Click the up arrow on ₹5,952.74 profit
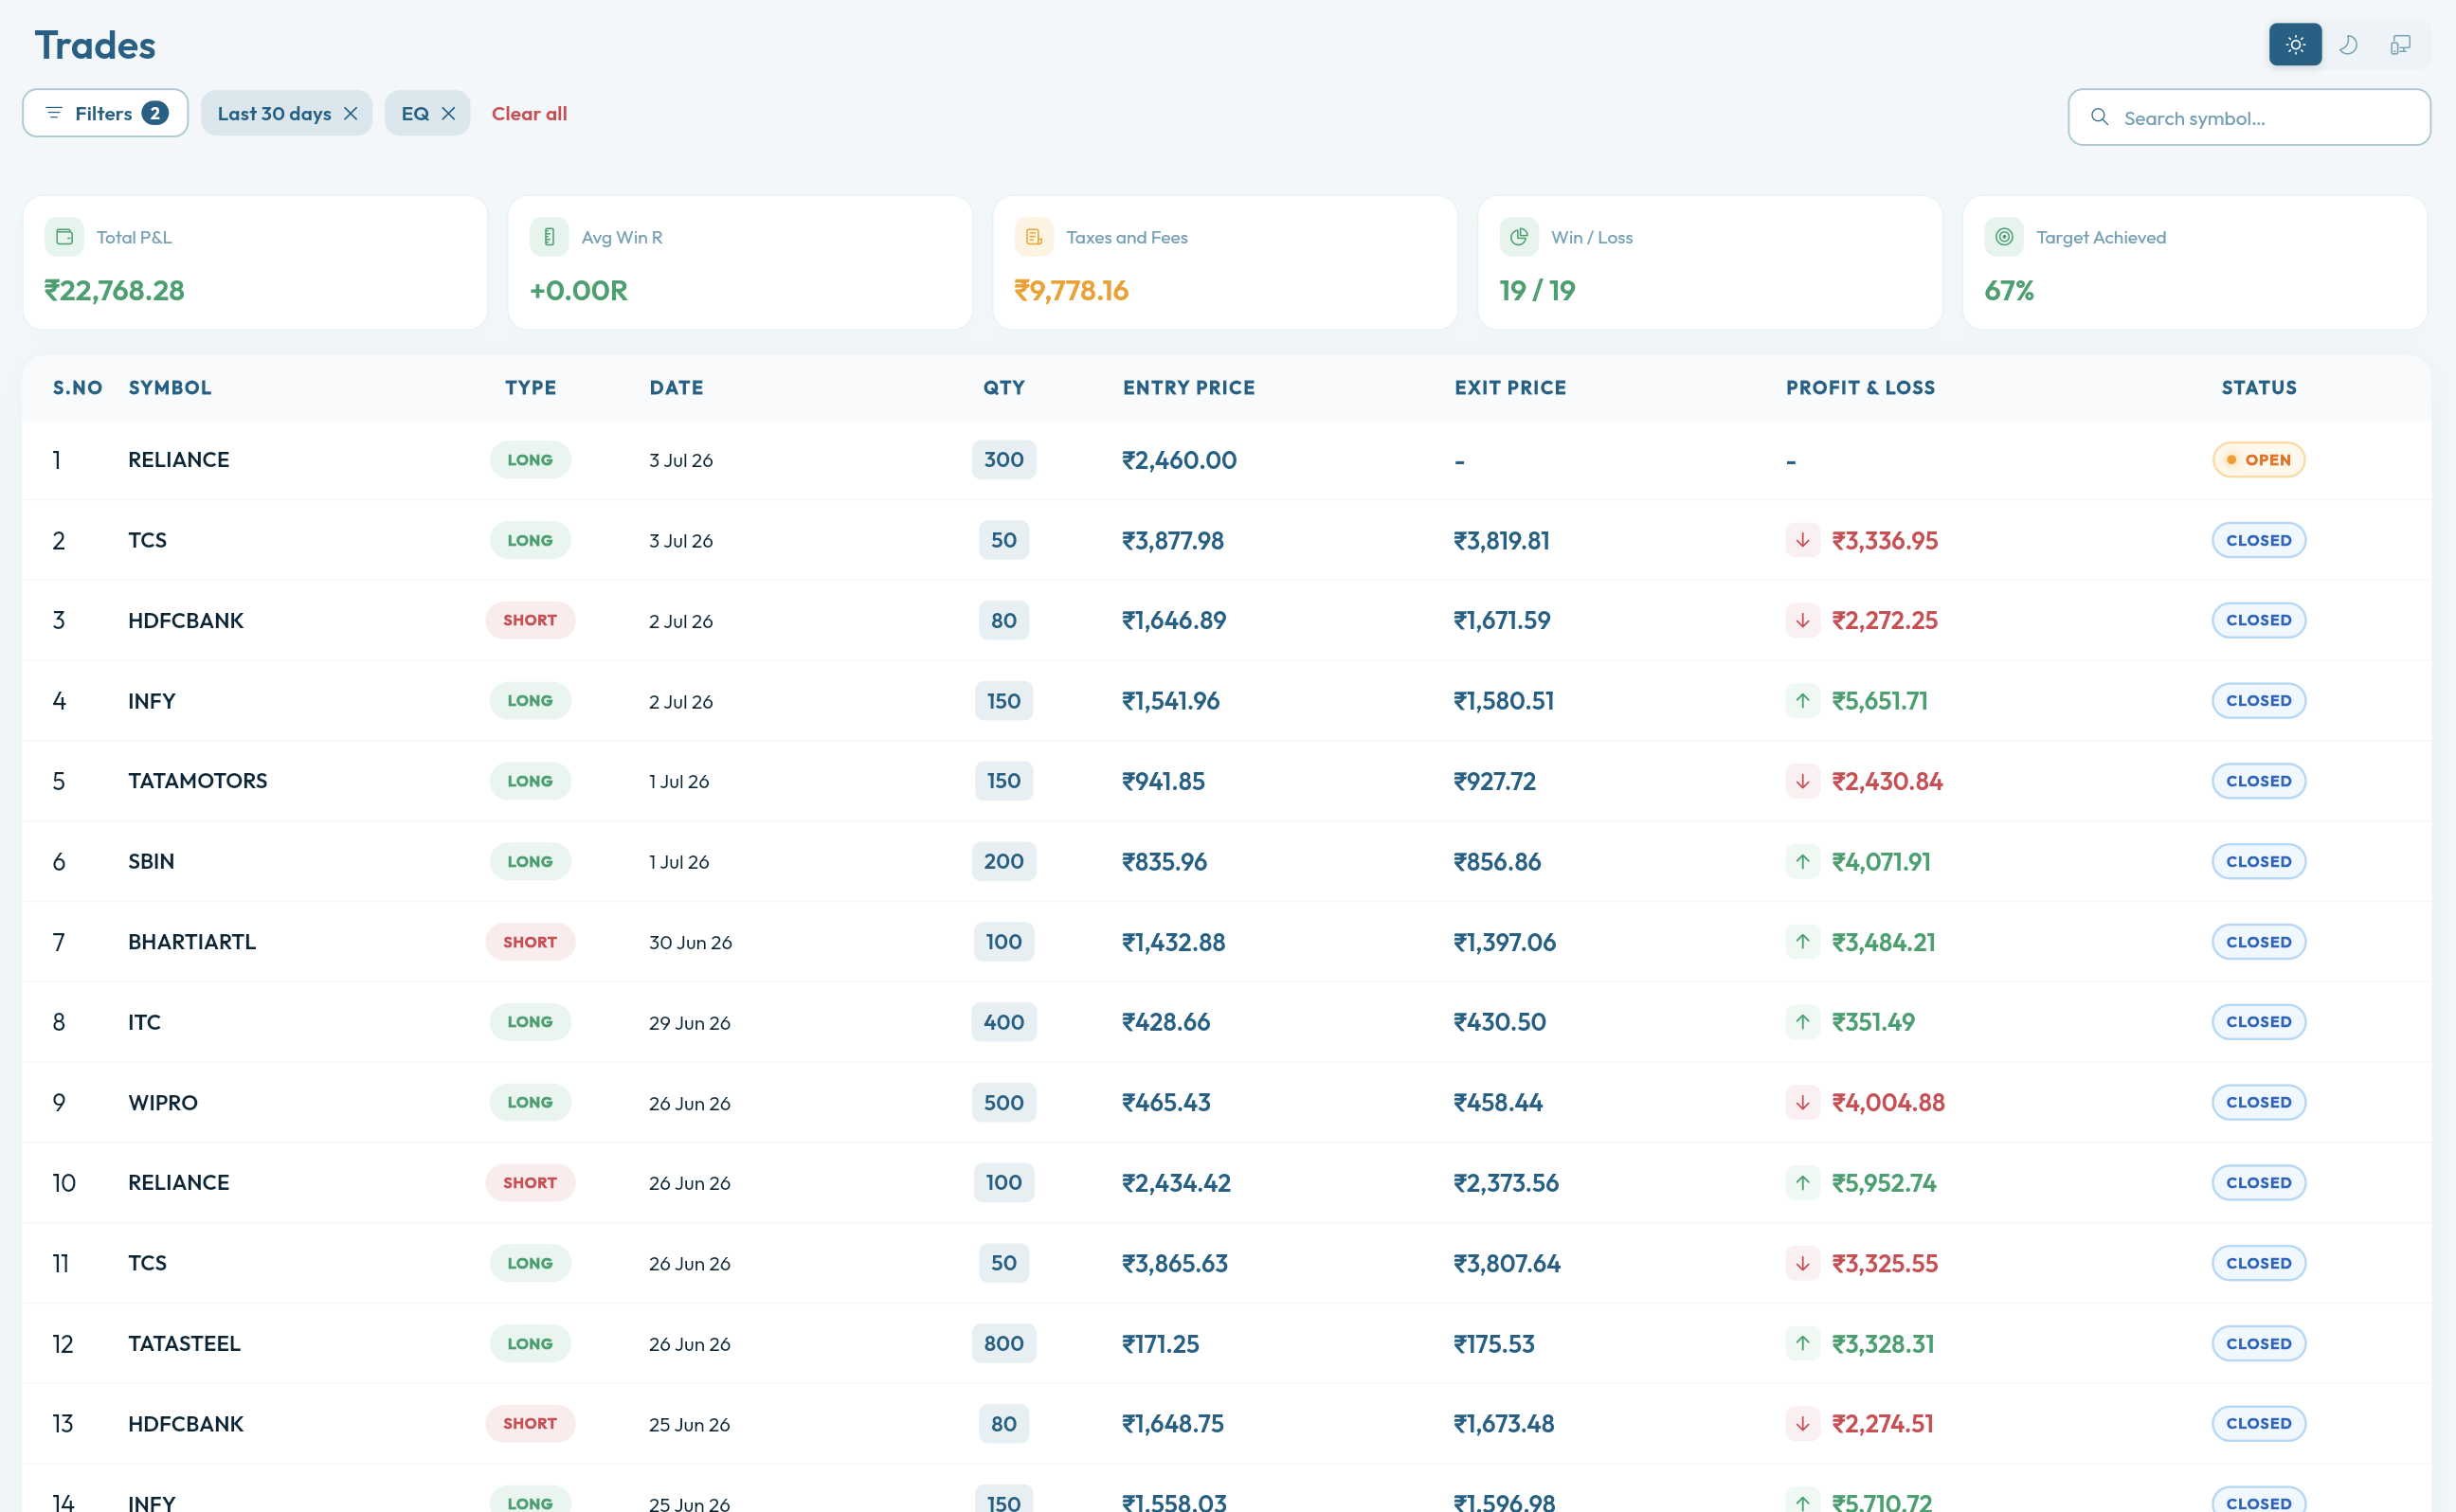 (x=1802, y=1183)
